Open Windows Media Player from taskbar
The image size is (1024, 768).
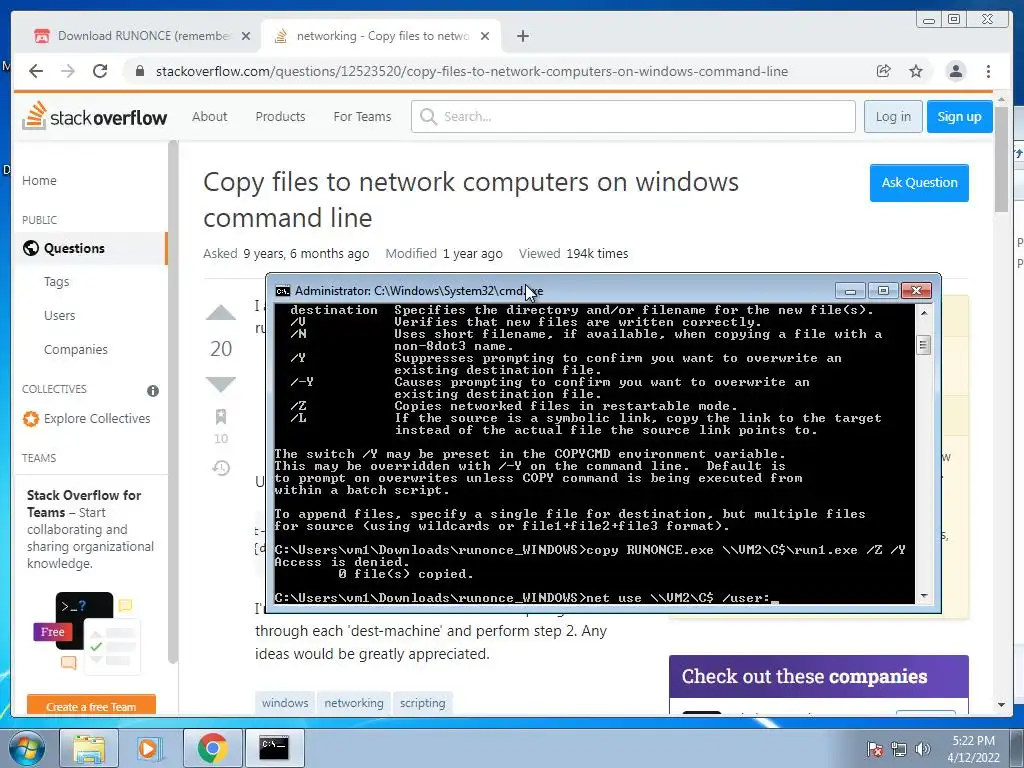point(150,748)
